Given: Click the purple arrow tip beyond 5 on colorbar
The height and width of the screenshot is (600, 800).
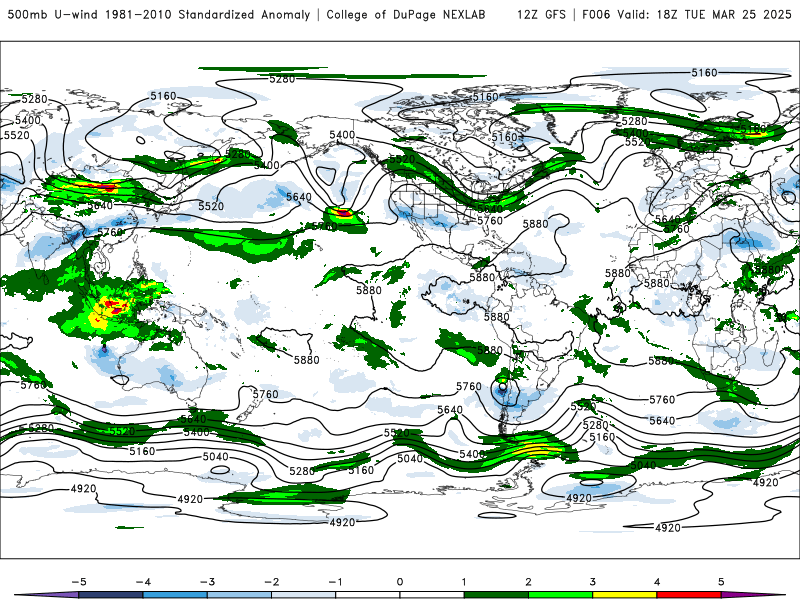Looking at the screenshot, I should (x=753, y=595).
